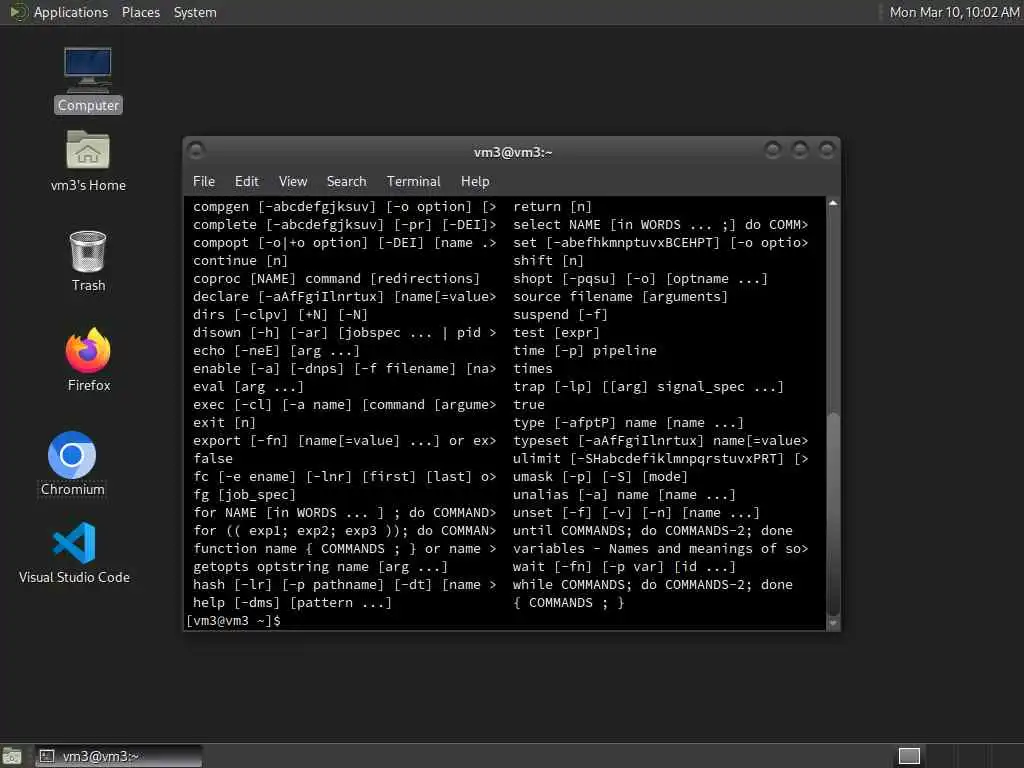
Task: Click the 'time [-p] pipeline' line
Action: tap(584, 350)
